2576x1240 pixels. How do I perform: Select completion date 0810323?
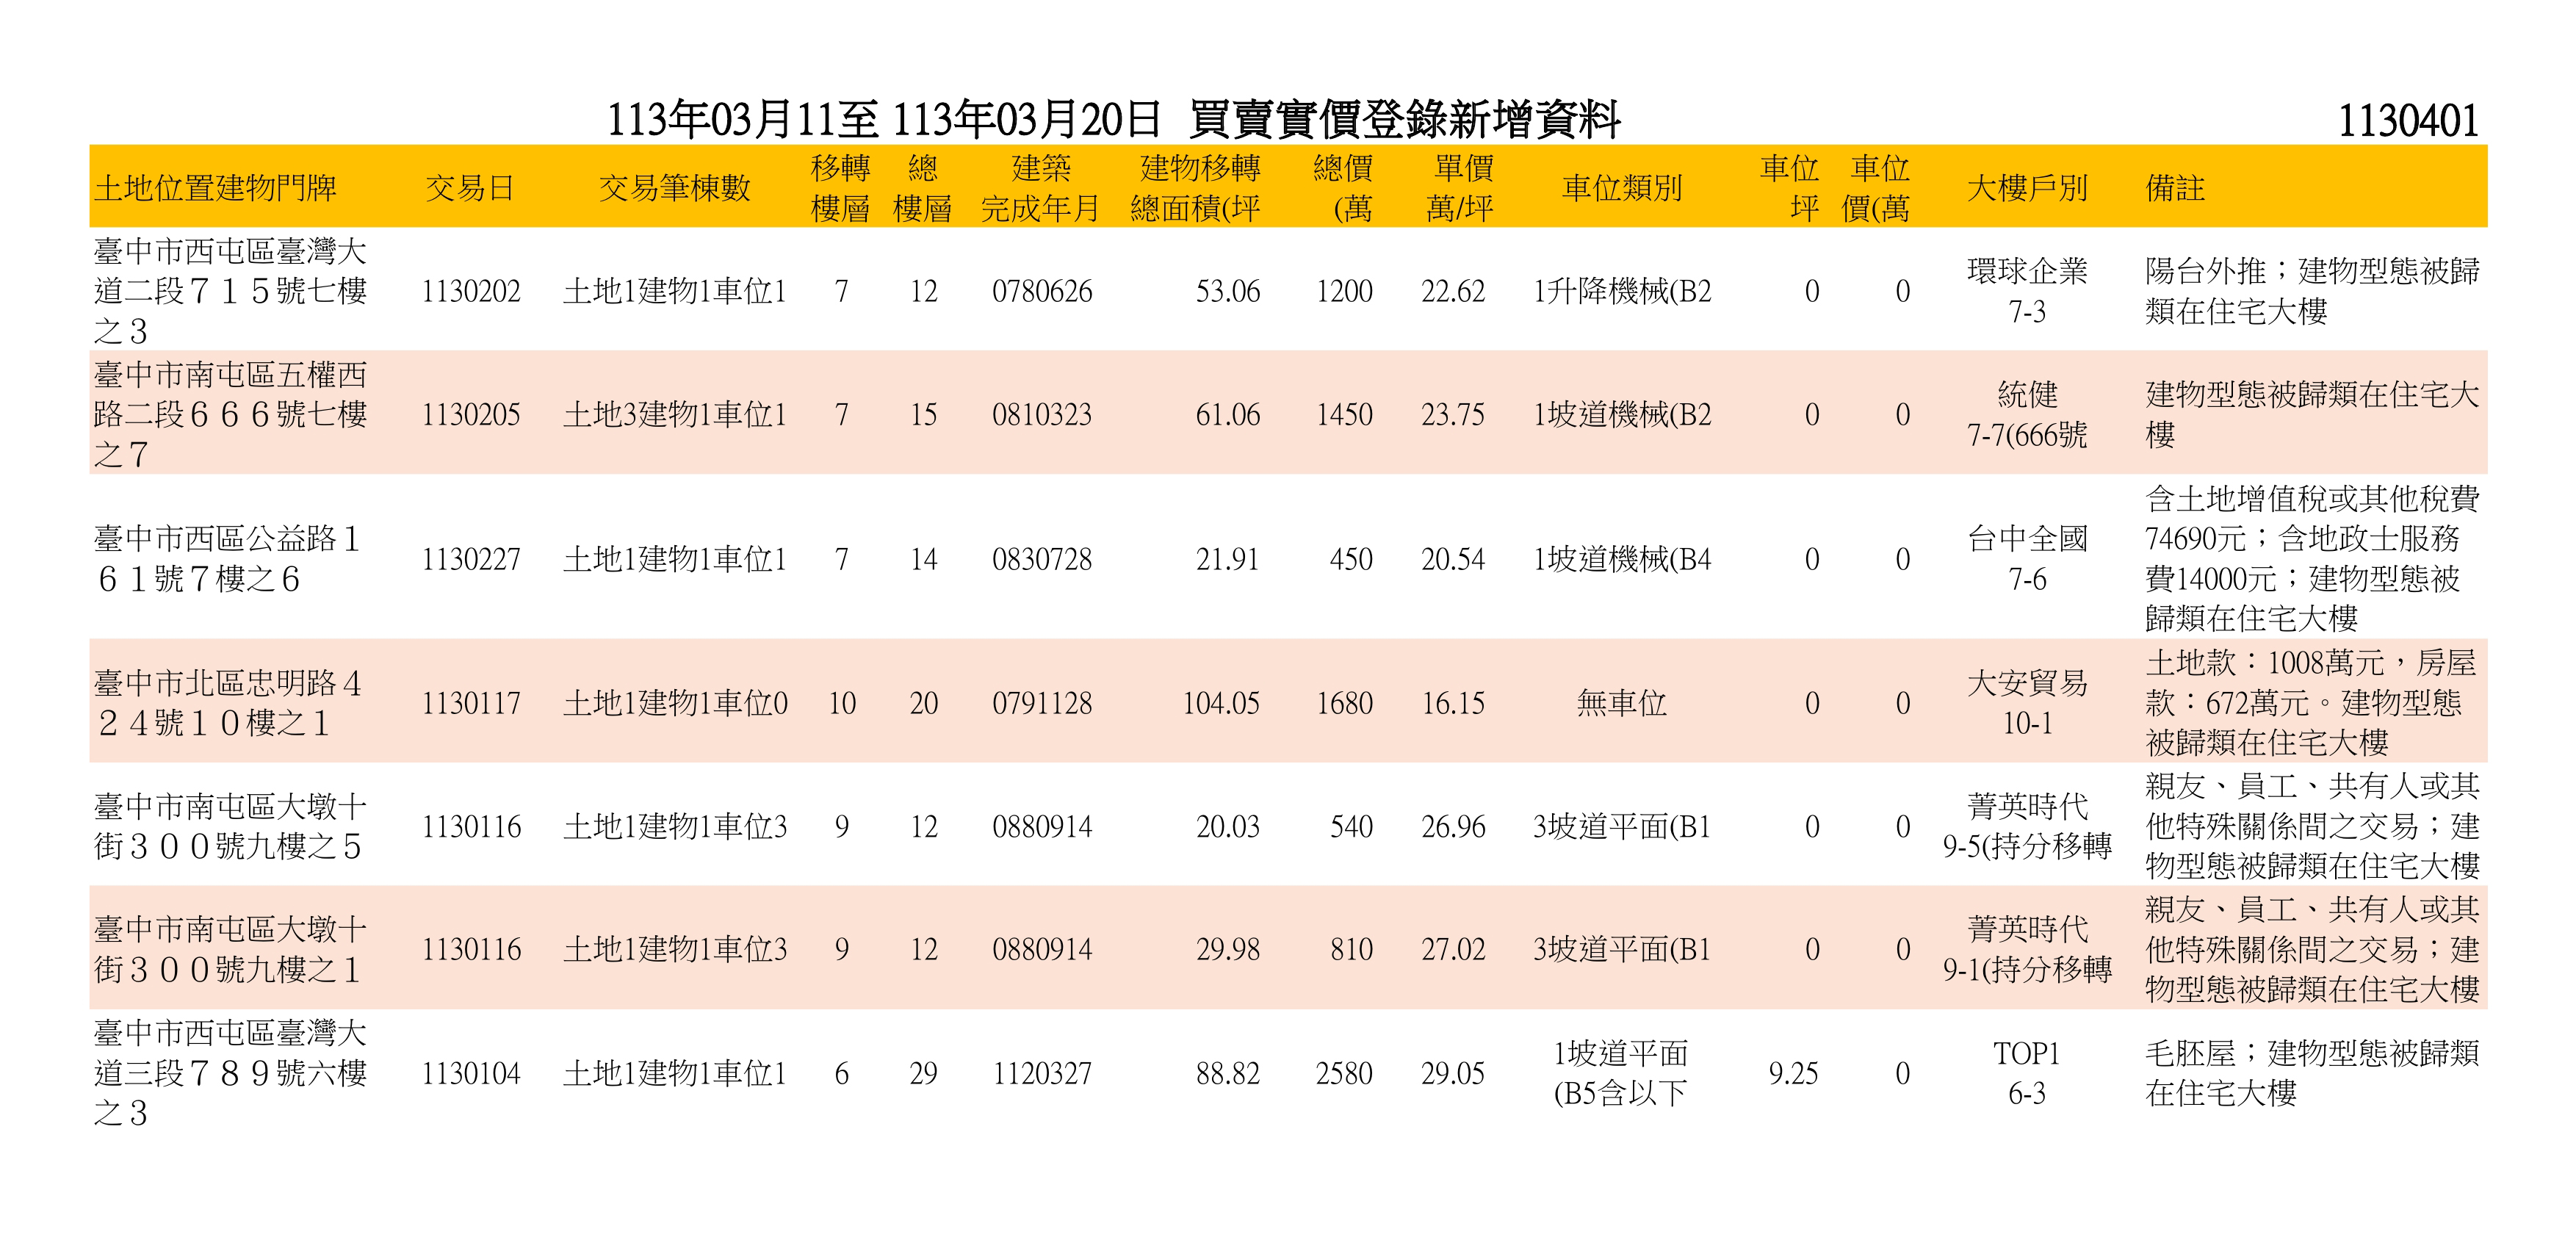pos(1042,414)
